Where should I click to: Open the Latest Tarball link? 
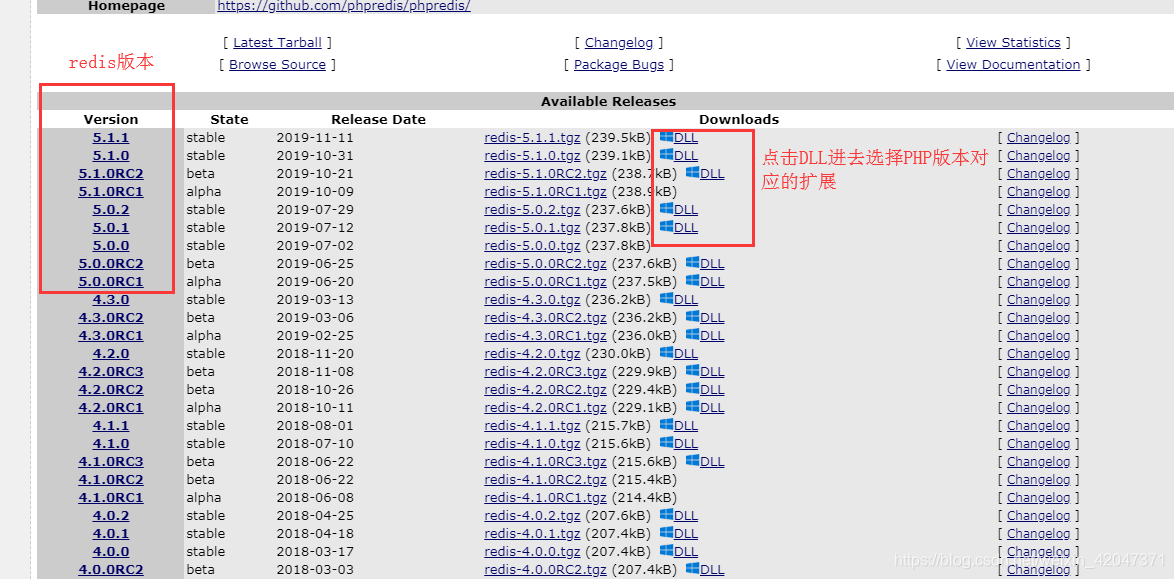pos(277,43)
